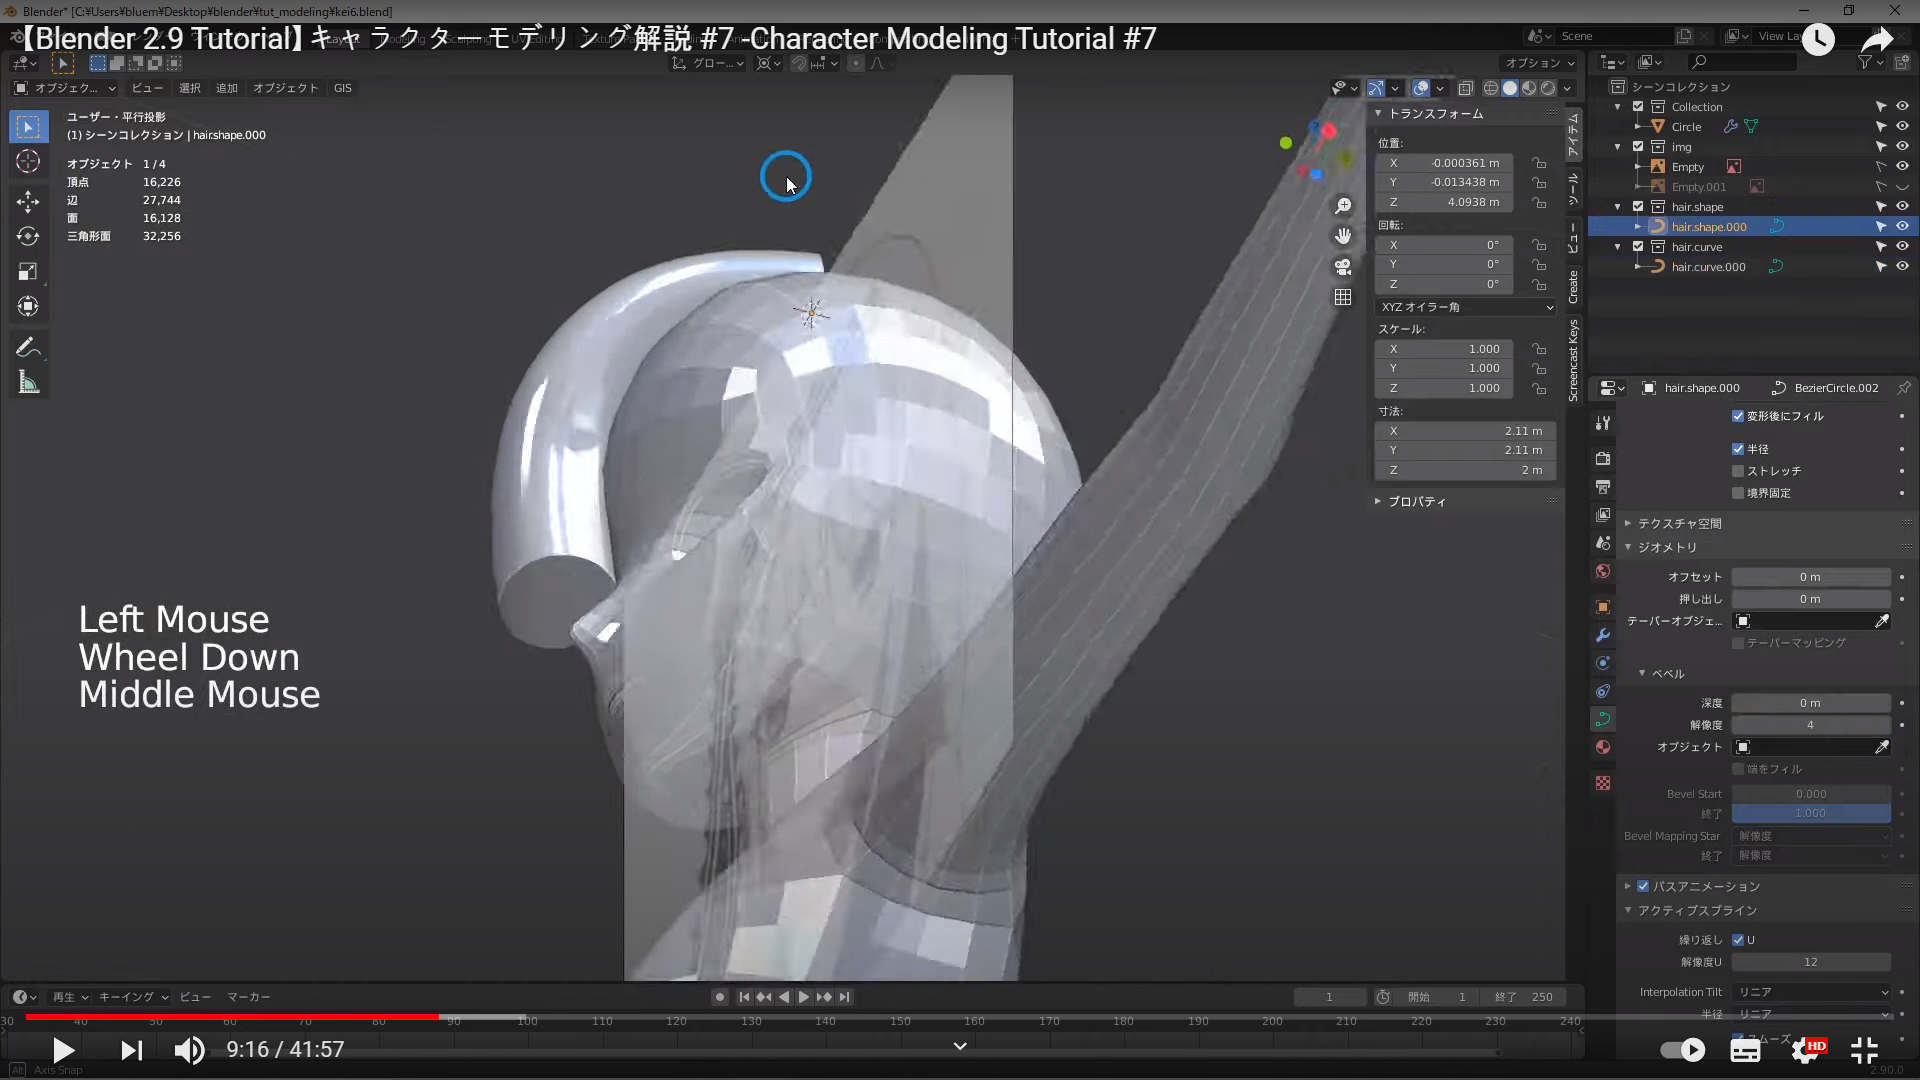Expand the プロパティ panel in sidebar
Screen dimensions: 1920x1080
1416,501
